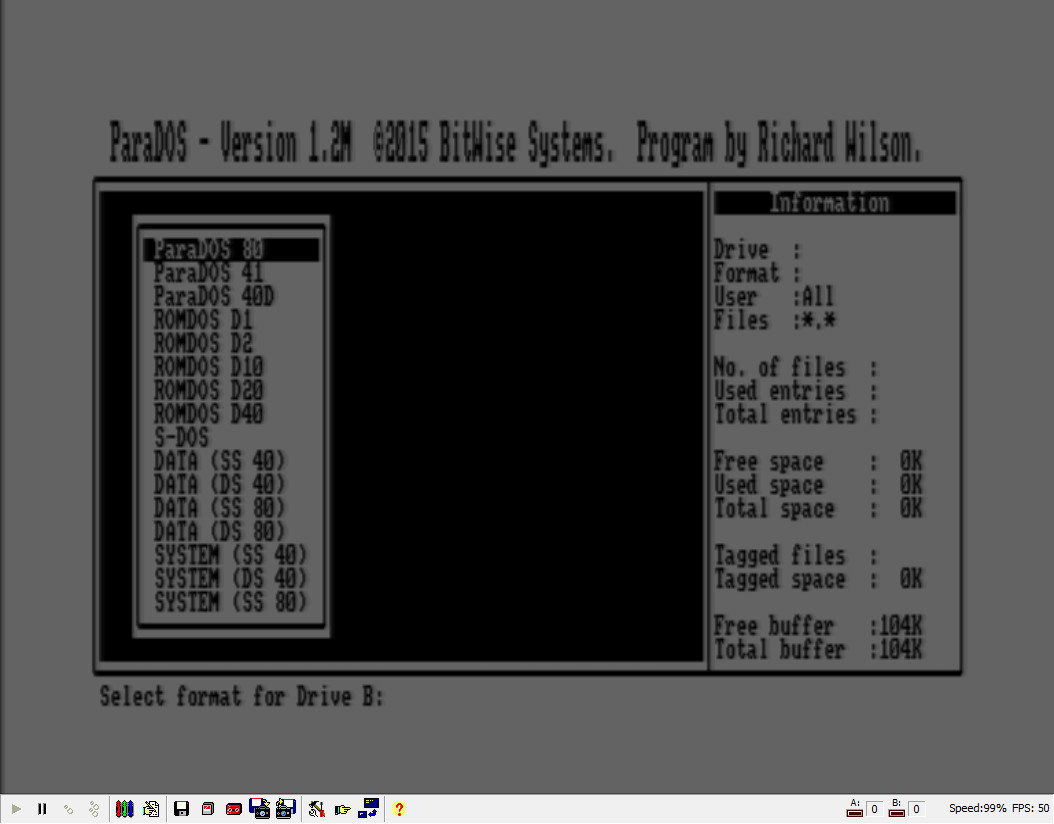Click drive B: track counter box
The width and height of the screenshot is (1054, 824).
(916, 809)
